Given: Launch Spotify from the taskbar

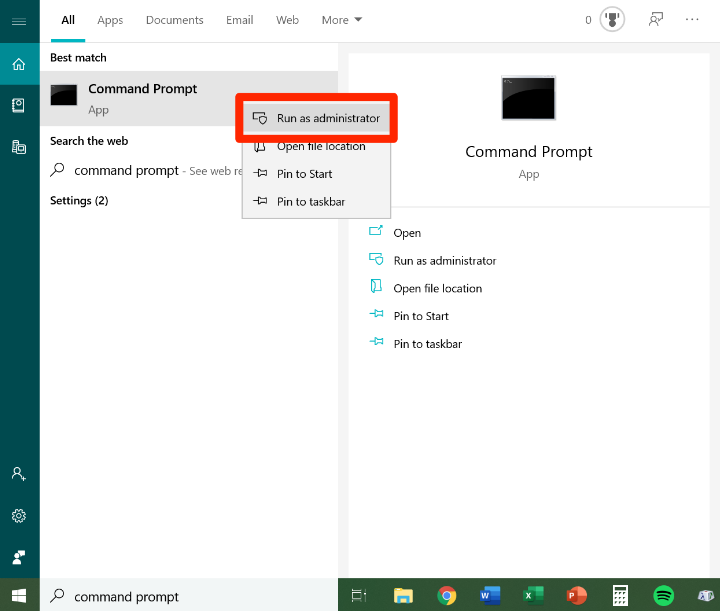Looking at the screenshot, I should tap(664, 595).
